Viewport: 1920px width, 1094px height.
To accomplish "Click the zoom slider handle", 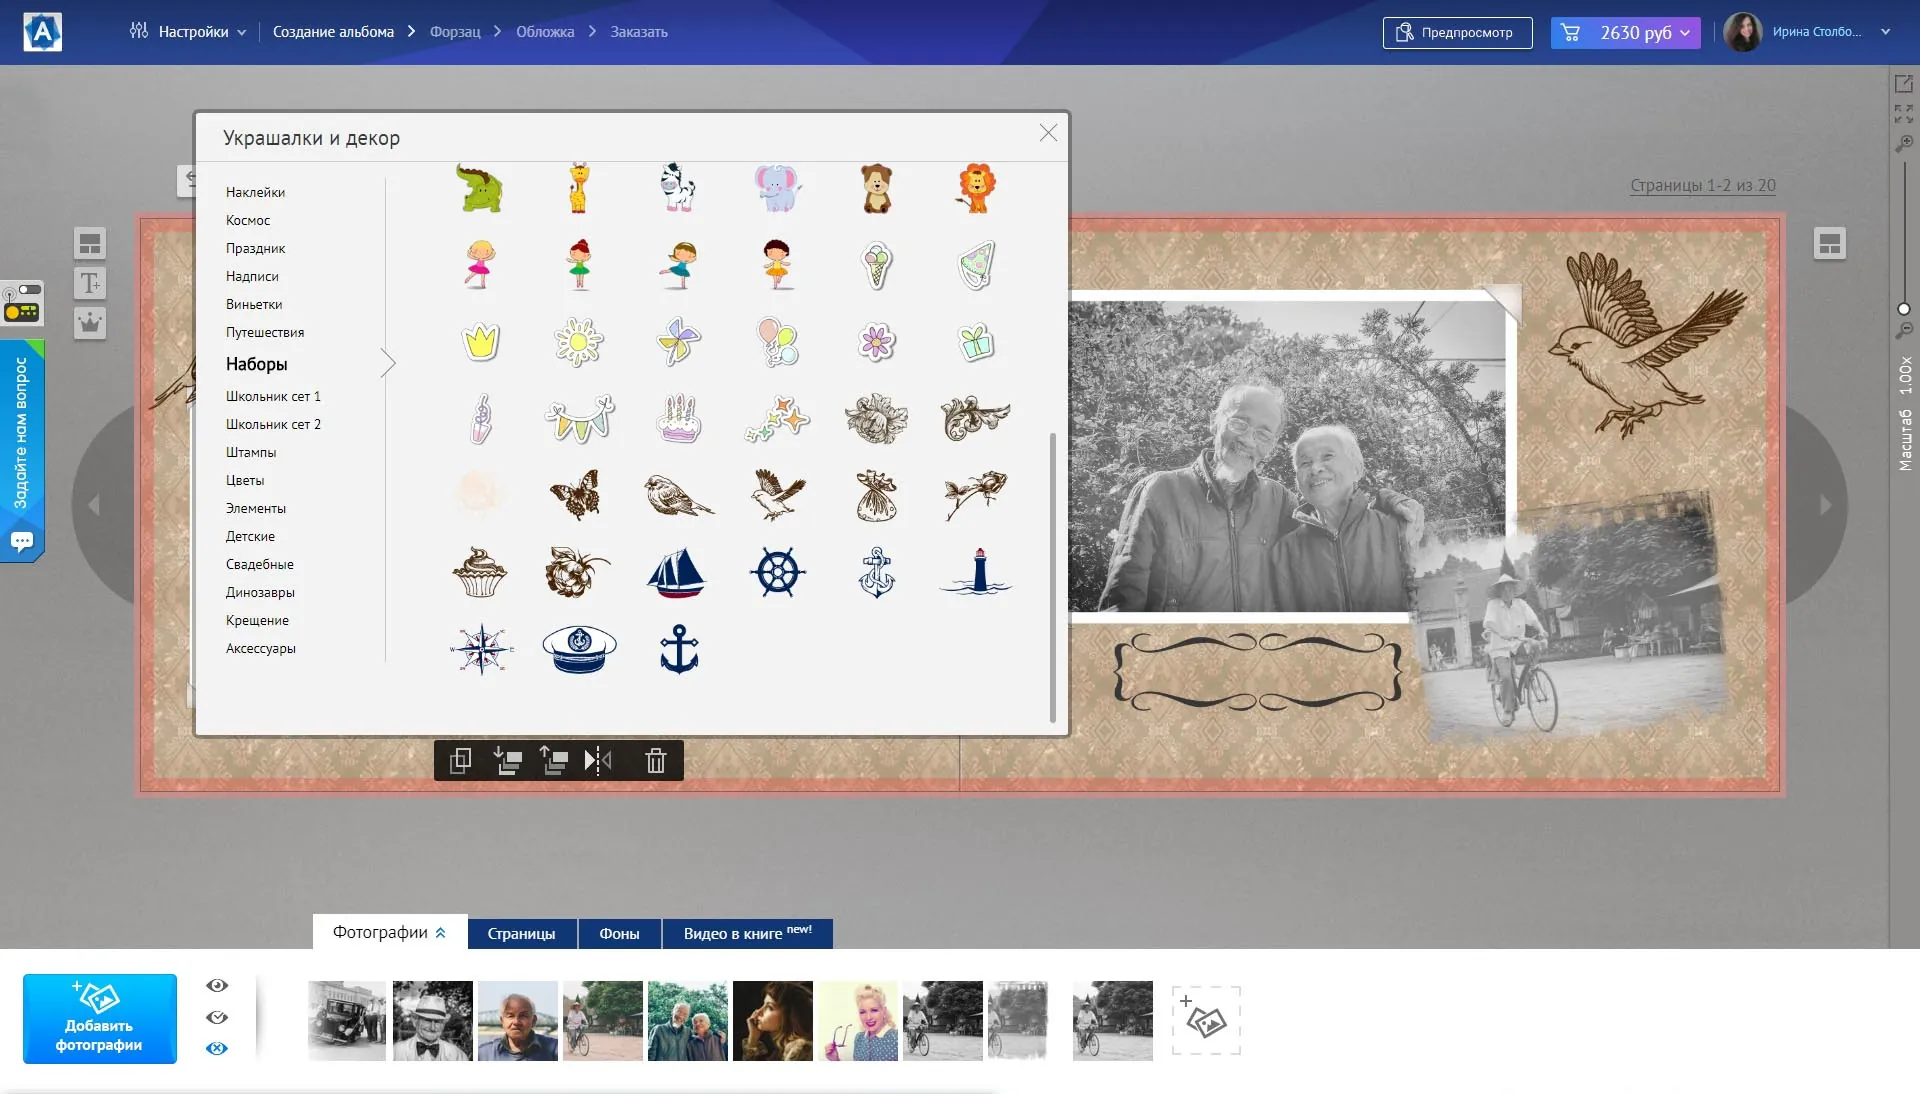I will [1904, 309].
